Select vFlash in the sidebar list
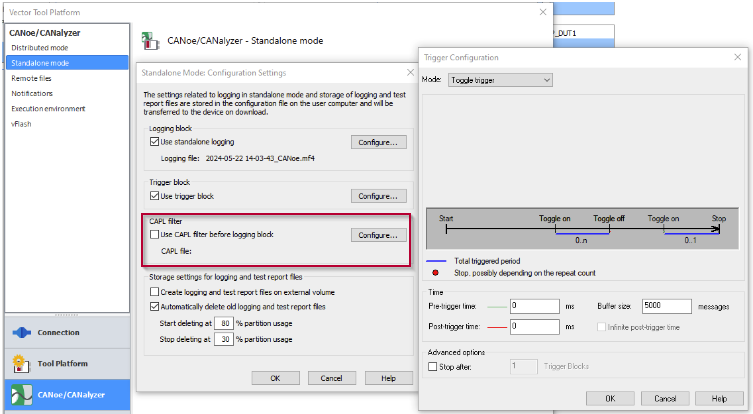753x414 pixels. (x=22, y=124)
